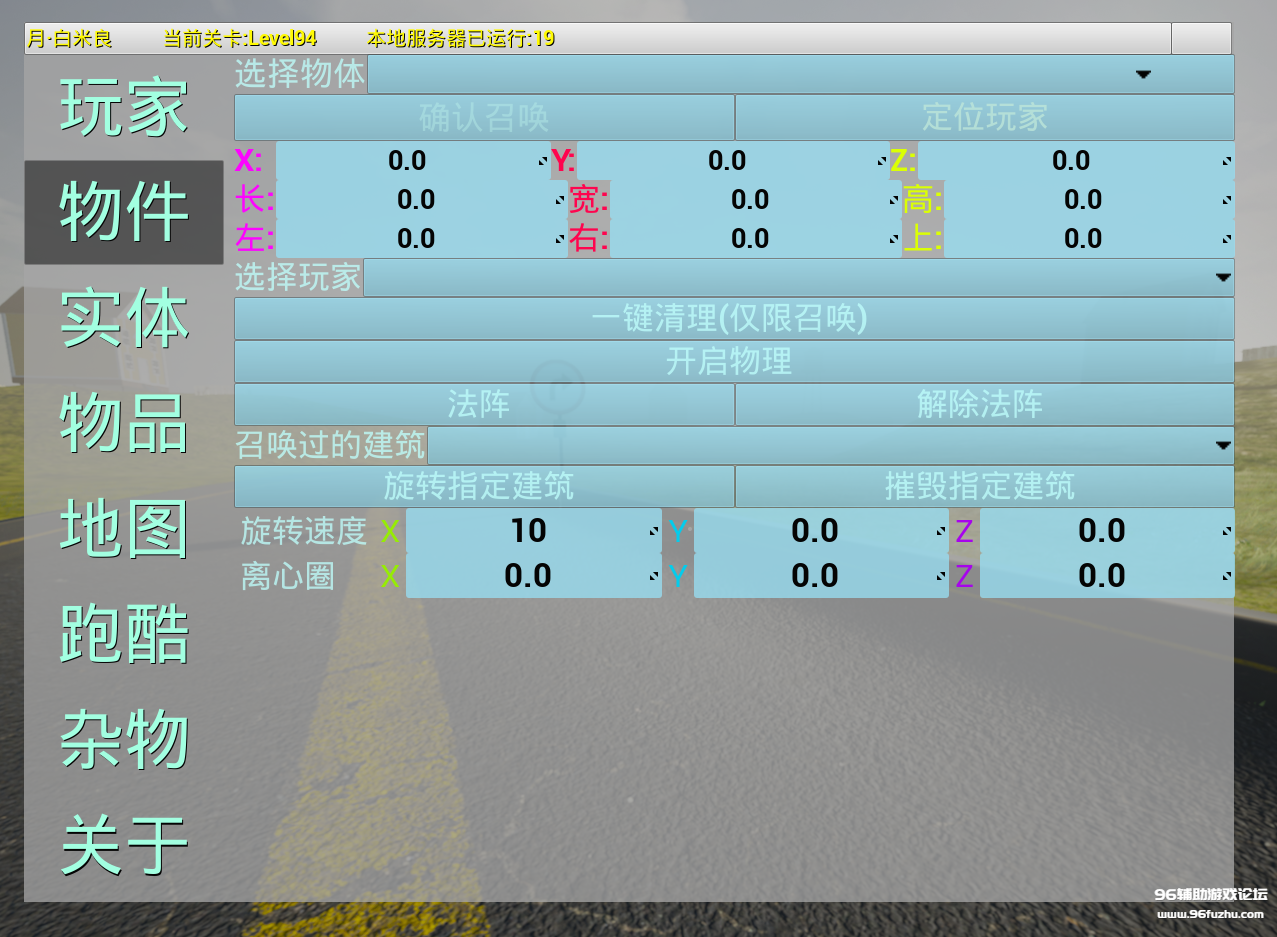Expand the 选择玩家 dropdown
The width and height of the screenshot is (1277, 937).
(x=799, y=278)
